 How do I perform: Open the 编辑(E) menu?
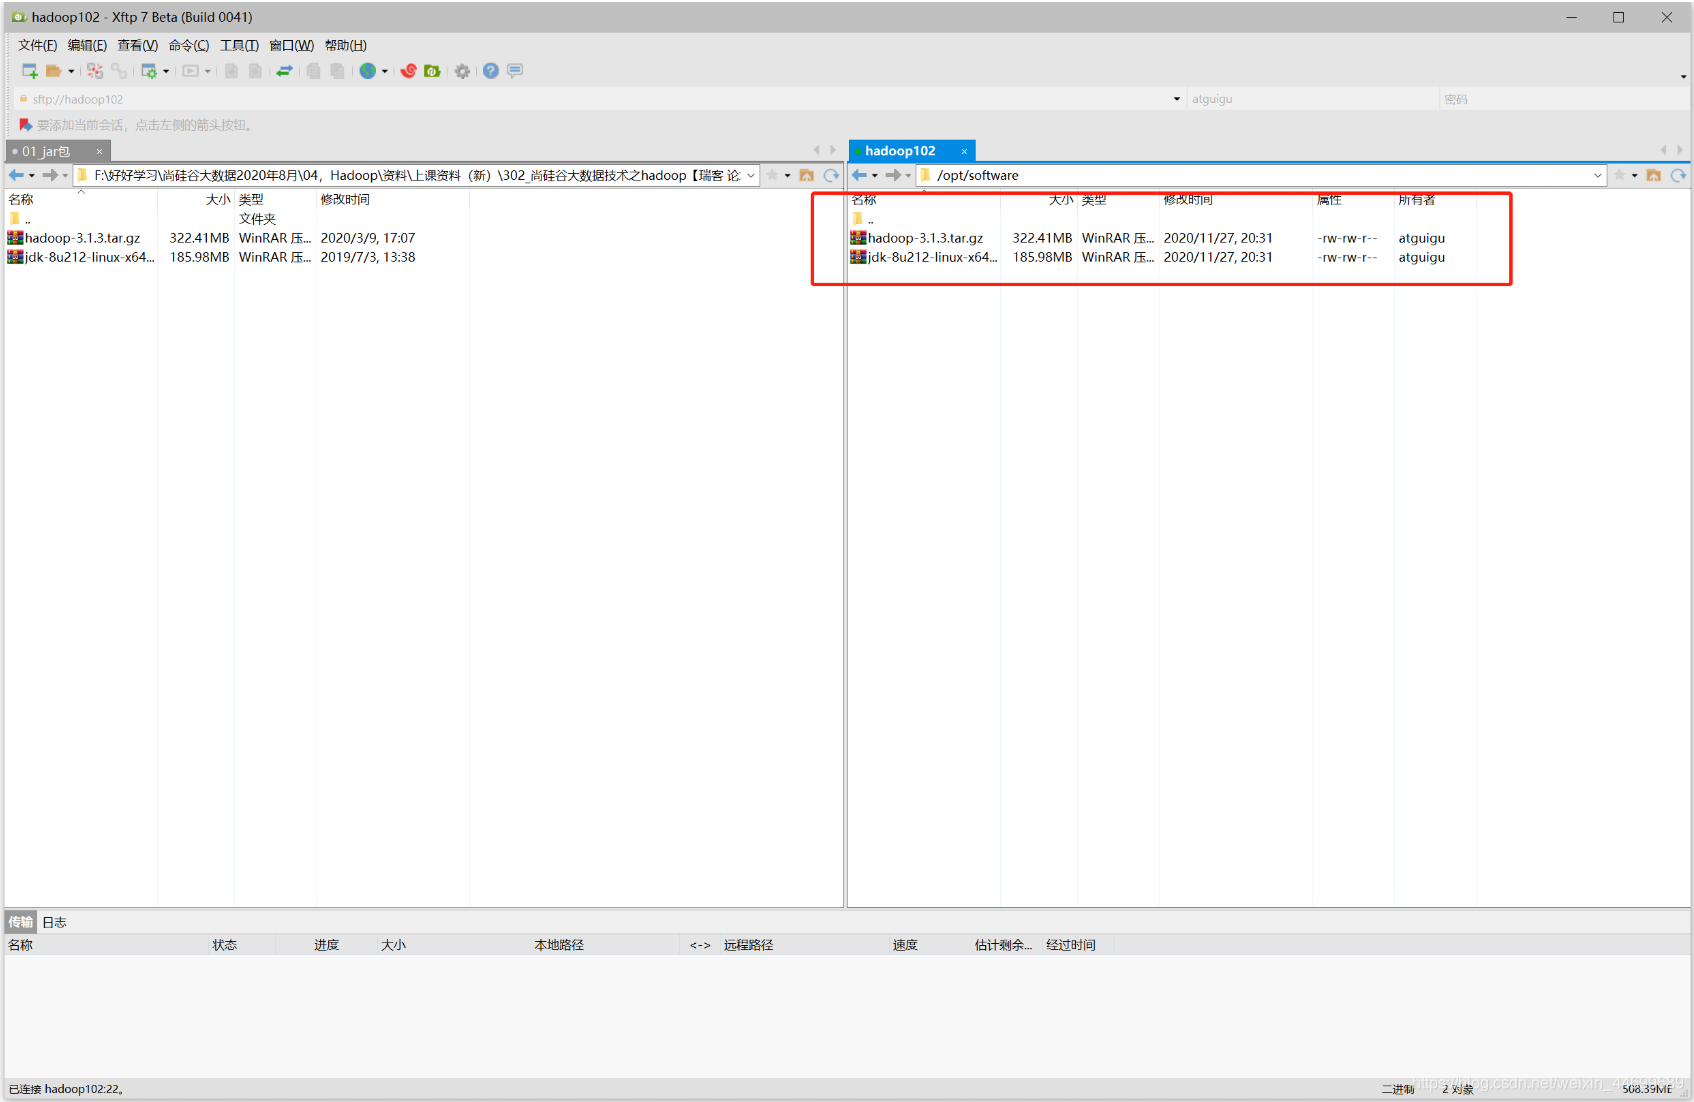click(x=87, y=45)
